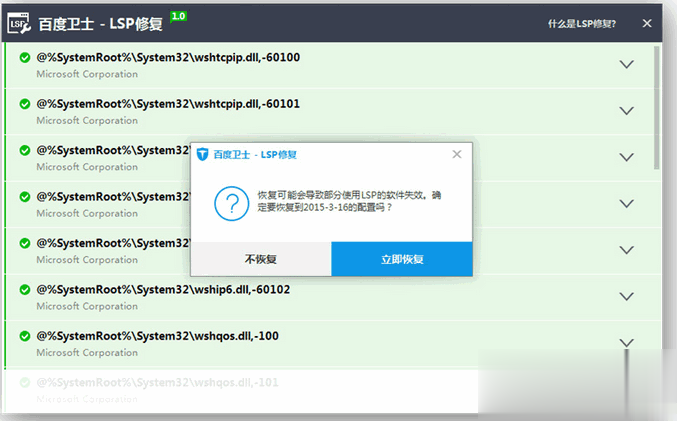677x421 pixels.
Task: Open the 什么是LSP修复? help link
Action: pyautogui.click(x=582, y=24)
